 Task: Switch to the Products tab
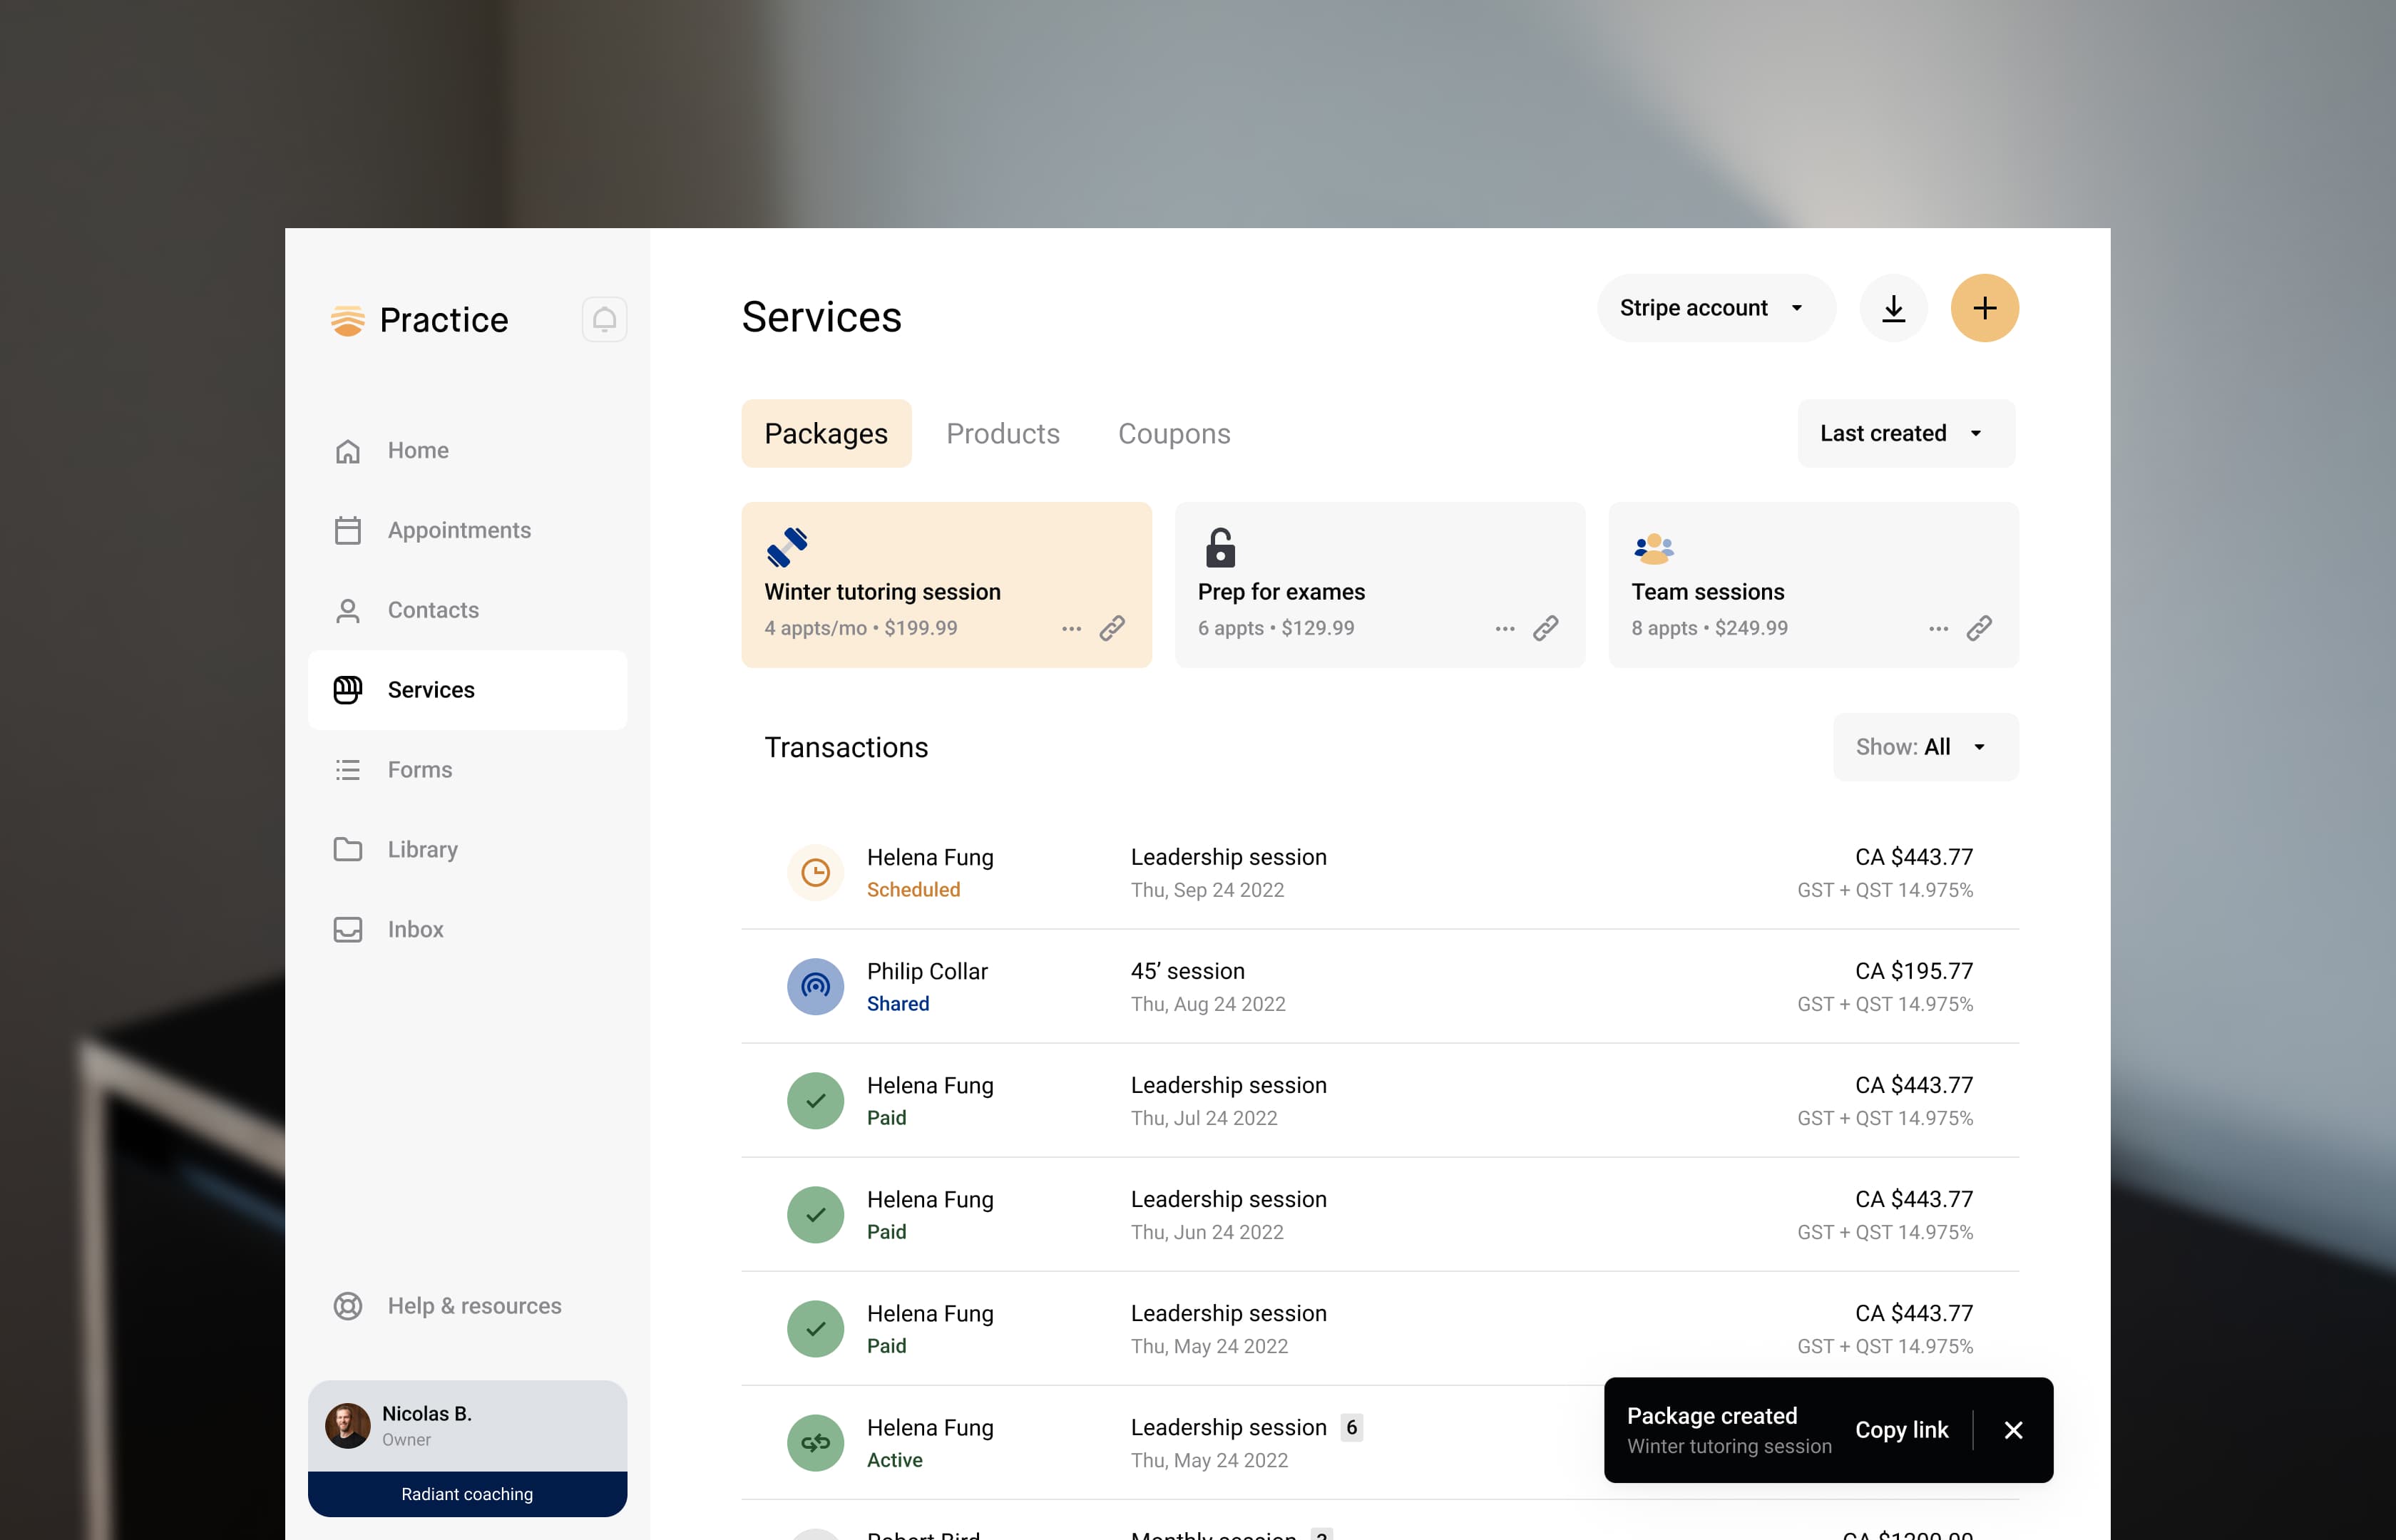click(x=1002, y=433)
